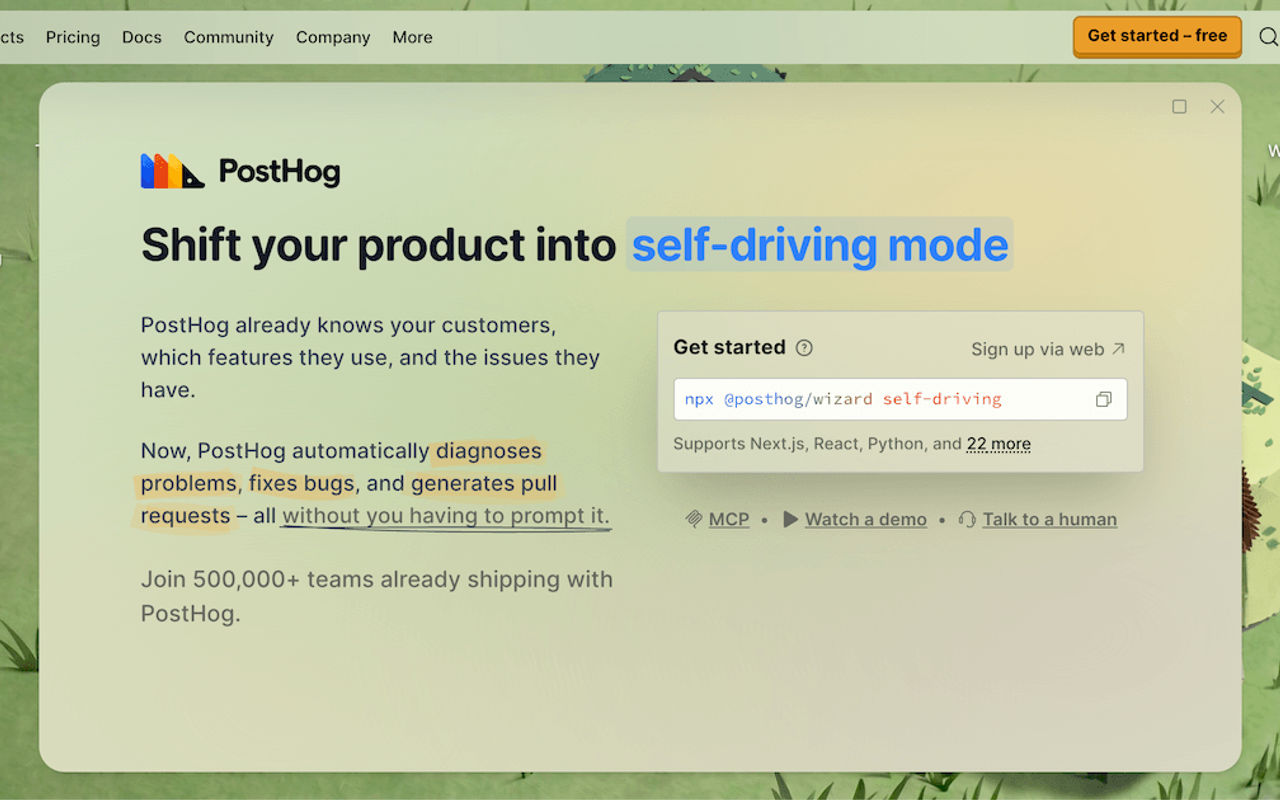
Task: Open the Get started help icon
Action: [804, 348]
